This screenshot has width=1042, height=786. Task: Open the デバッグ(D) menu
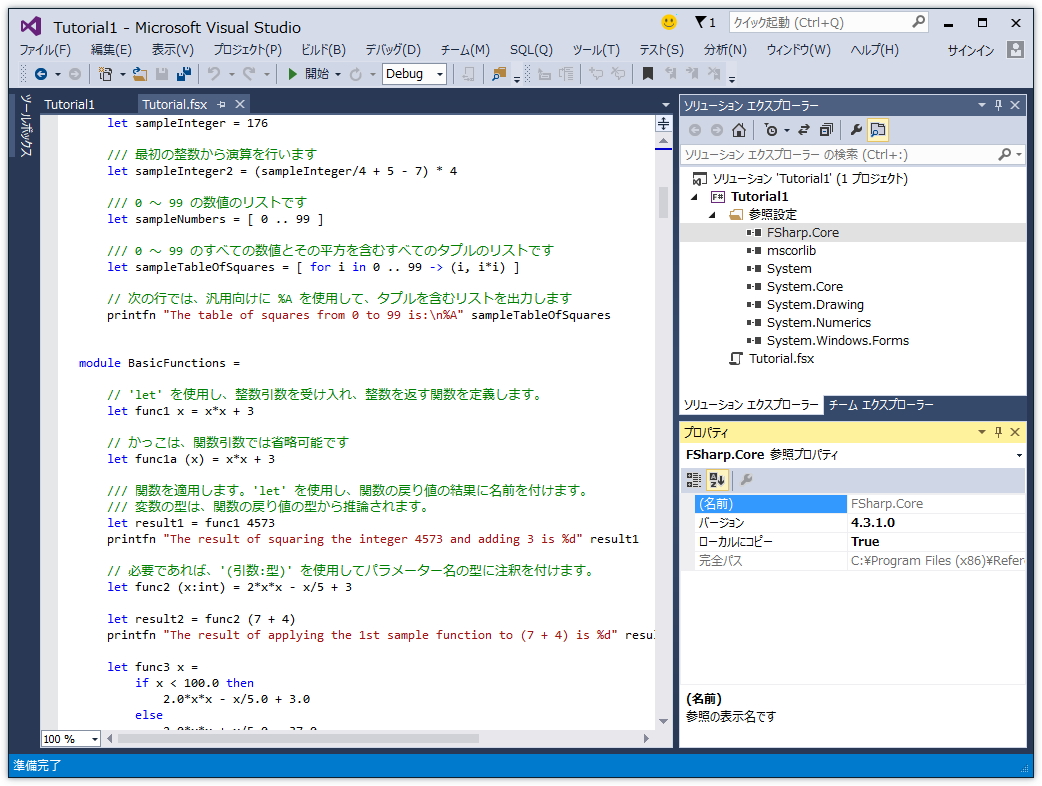[393, 48]
